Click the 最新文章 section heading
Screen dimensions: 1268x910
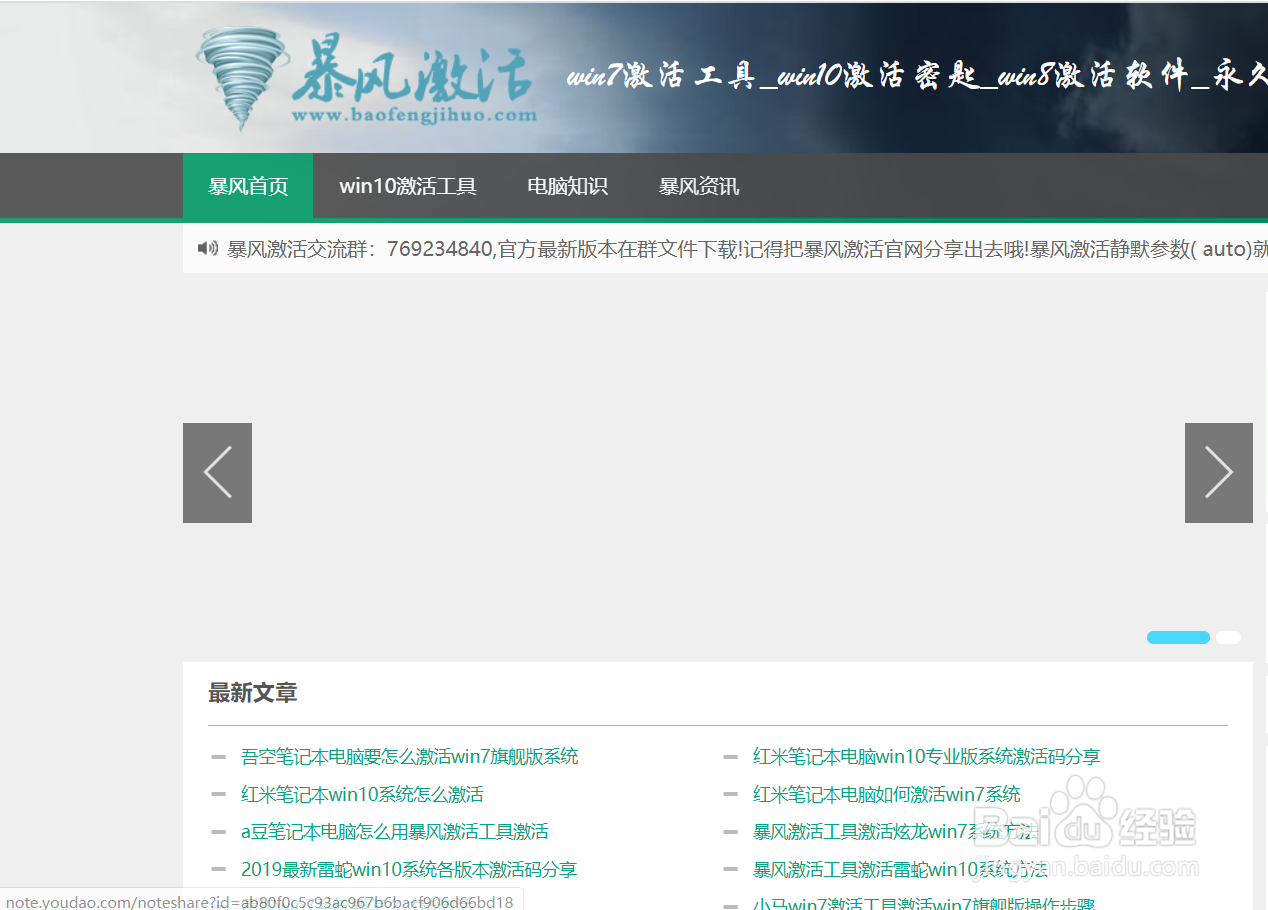click(x=253, y=693)
